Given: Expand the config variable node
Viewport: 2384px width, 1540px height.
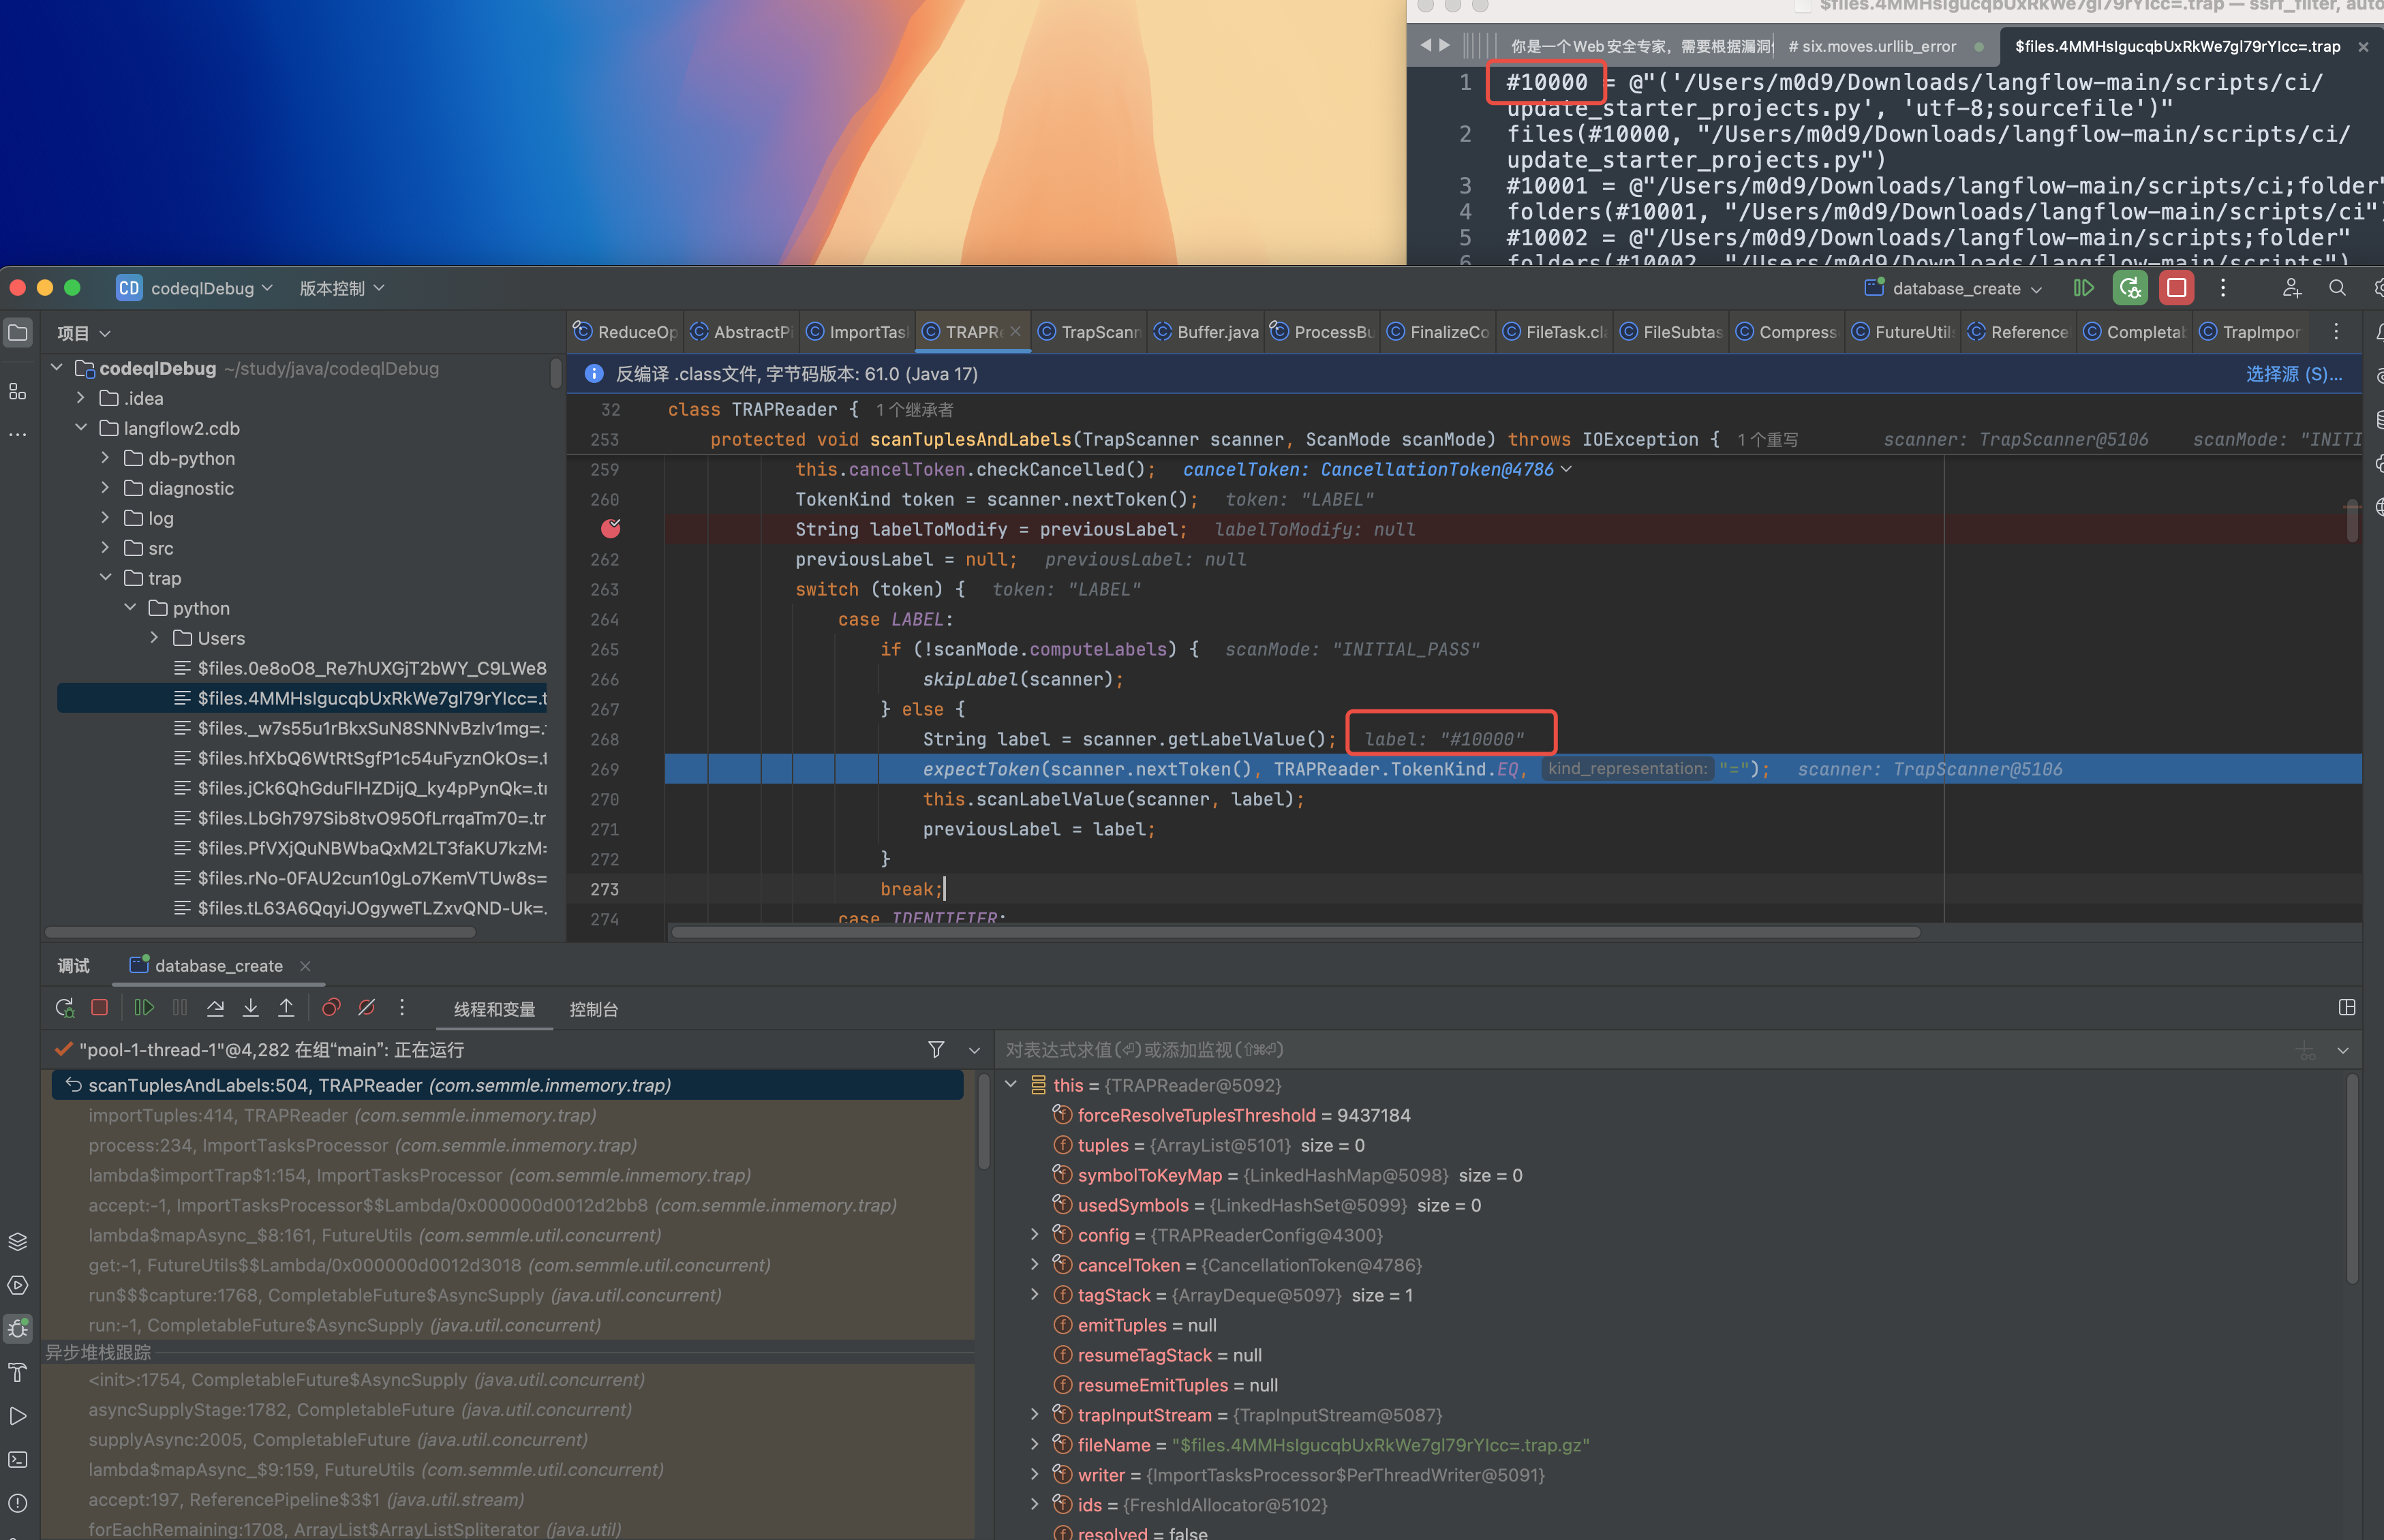Looking at the screenshot, I should pyautogui.click(x=1035, y=1235).
